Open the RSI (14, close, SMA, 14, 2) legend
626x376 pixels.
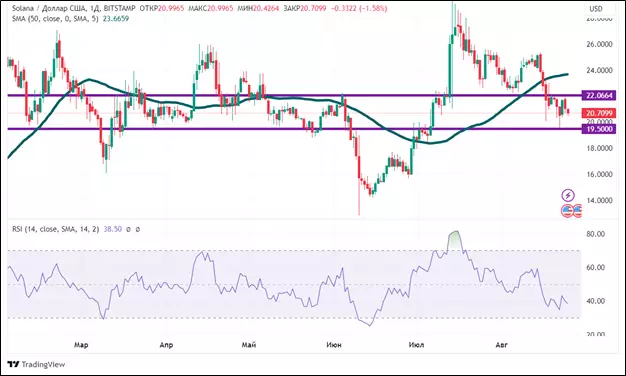coord(55,229)
